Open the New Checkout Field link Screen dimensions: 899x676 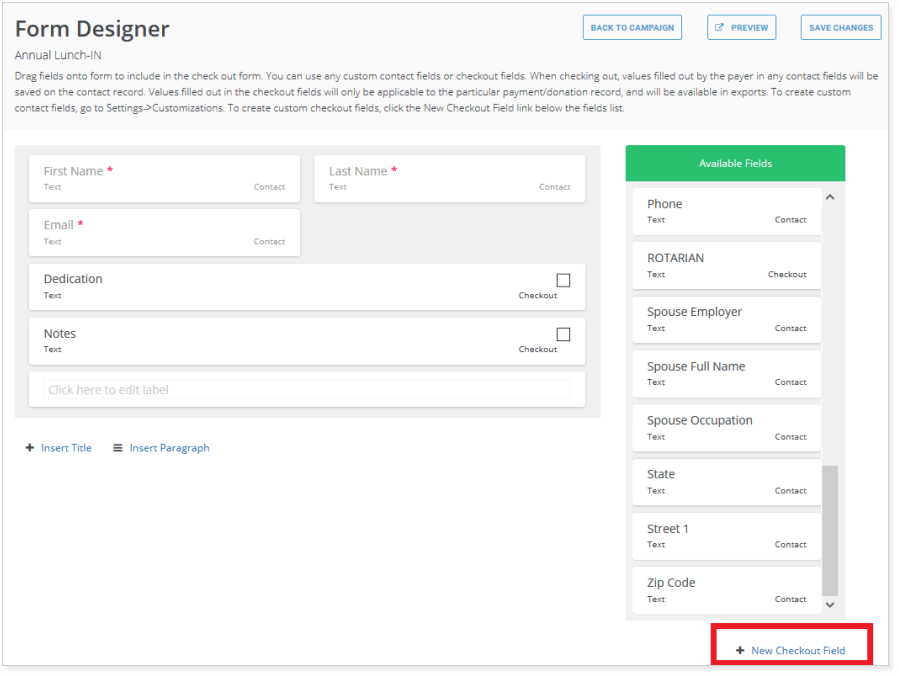tap(798, 650)
